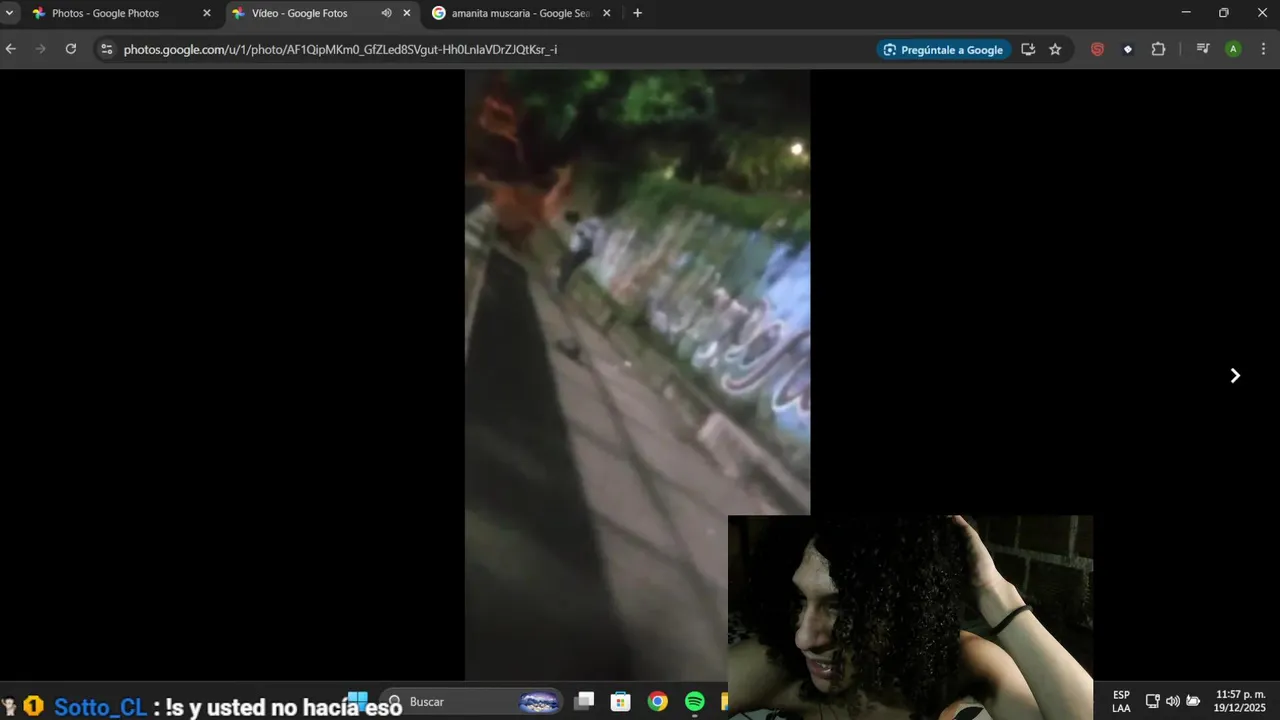Image resolution: width=1280 pixels, height=720 pixels.
Task: Open a new browser tab
Action: [637, 13]
